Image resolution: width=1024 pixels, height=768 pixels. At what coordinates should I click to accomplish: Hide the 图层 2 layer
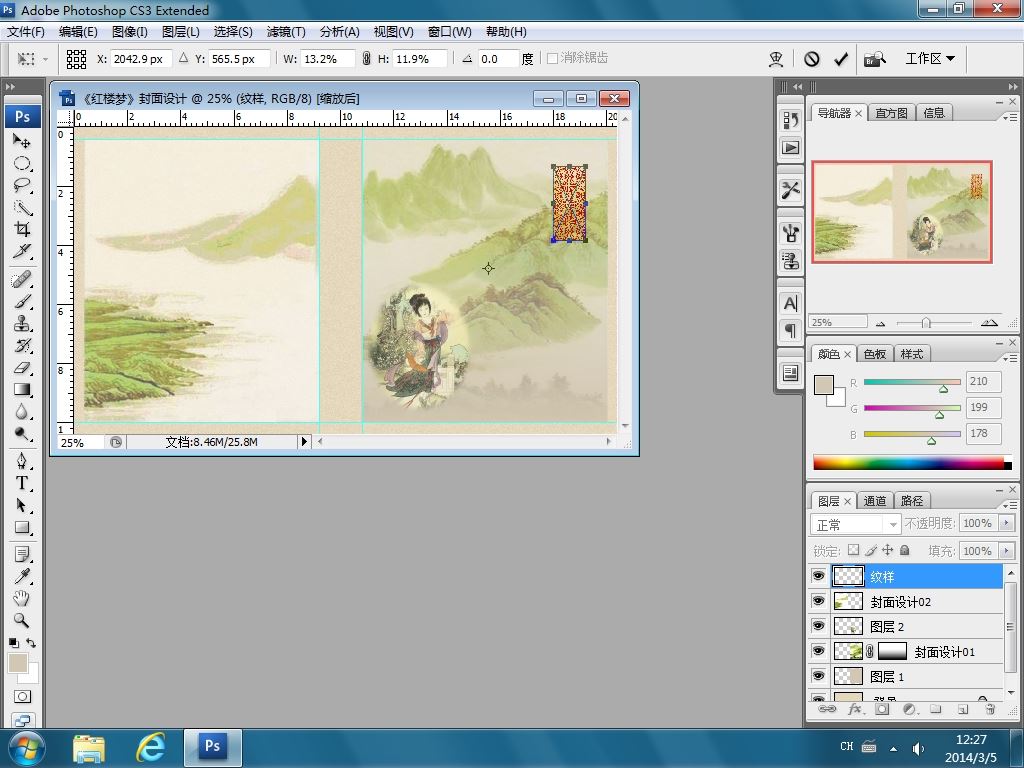click(818, 626)
